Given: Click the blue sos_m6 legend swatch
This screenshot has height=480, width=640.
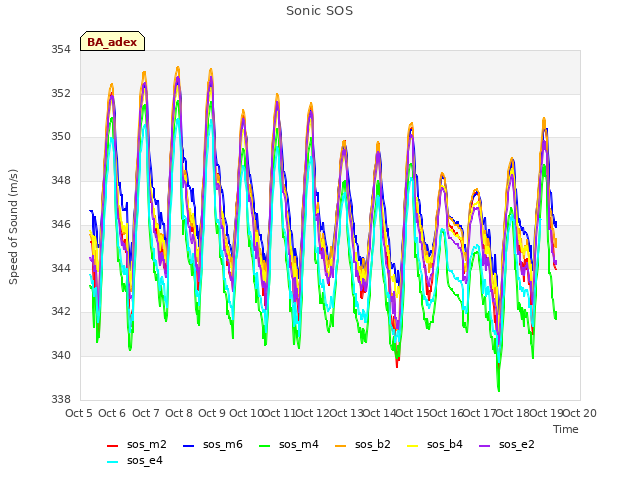Looking at the screenshot, I should tap(188, 446).
